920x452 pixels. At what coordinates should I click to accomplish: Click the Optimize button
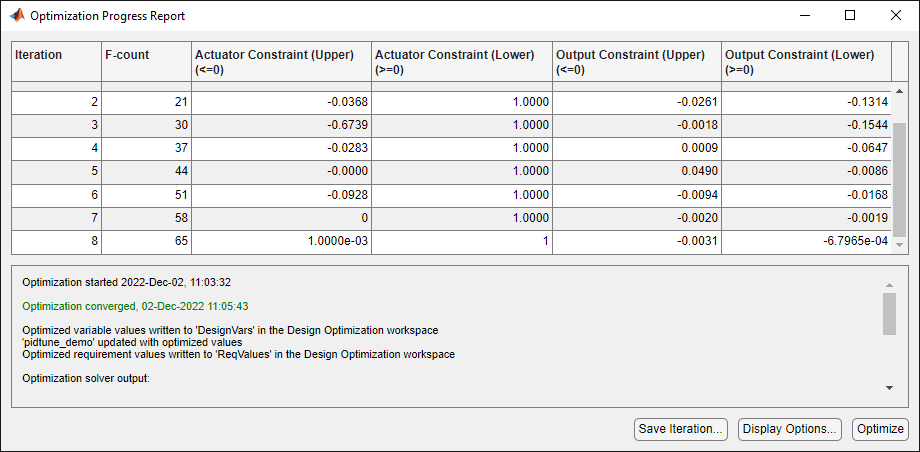880,429
